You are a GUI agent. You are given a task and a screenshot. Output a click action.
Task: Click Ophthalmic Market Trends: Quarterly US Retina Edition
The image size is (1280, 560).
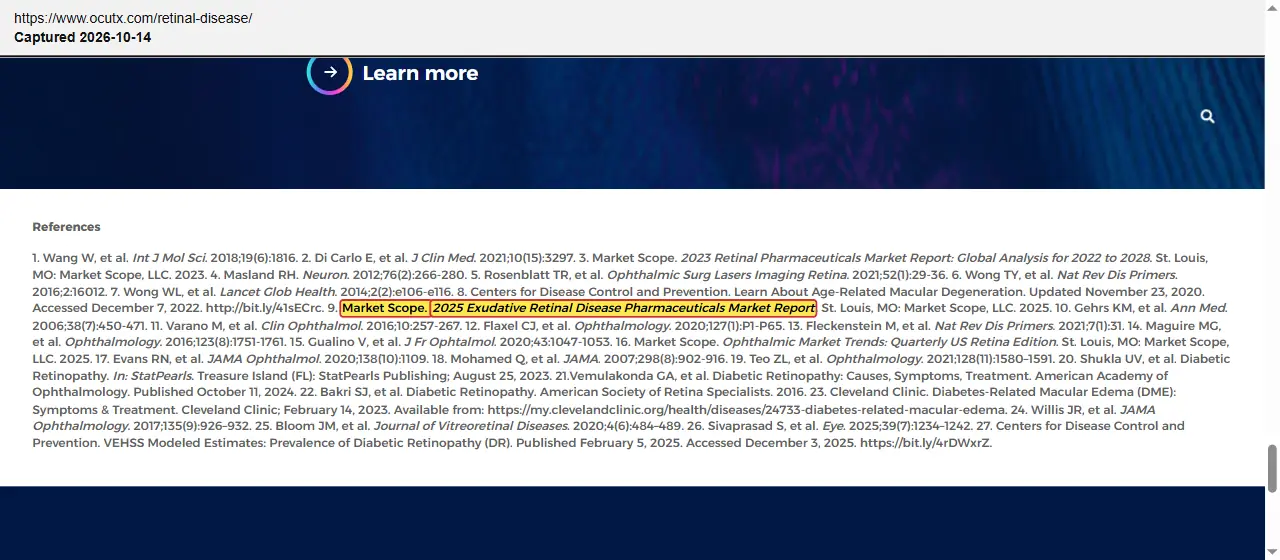pyautogui.click(x=890, y=342)
